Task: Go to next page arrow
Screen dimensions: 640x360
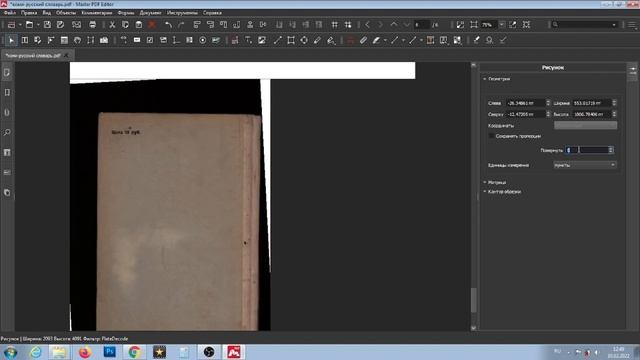Action: [380, 25]
